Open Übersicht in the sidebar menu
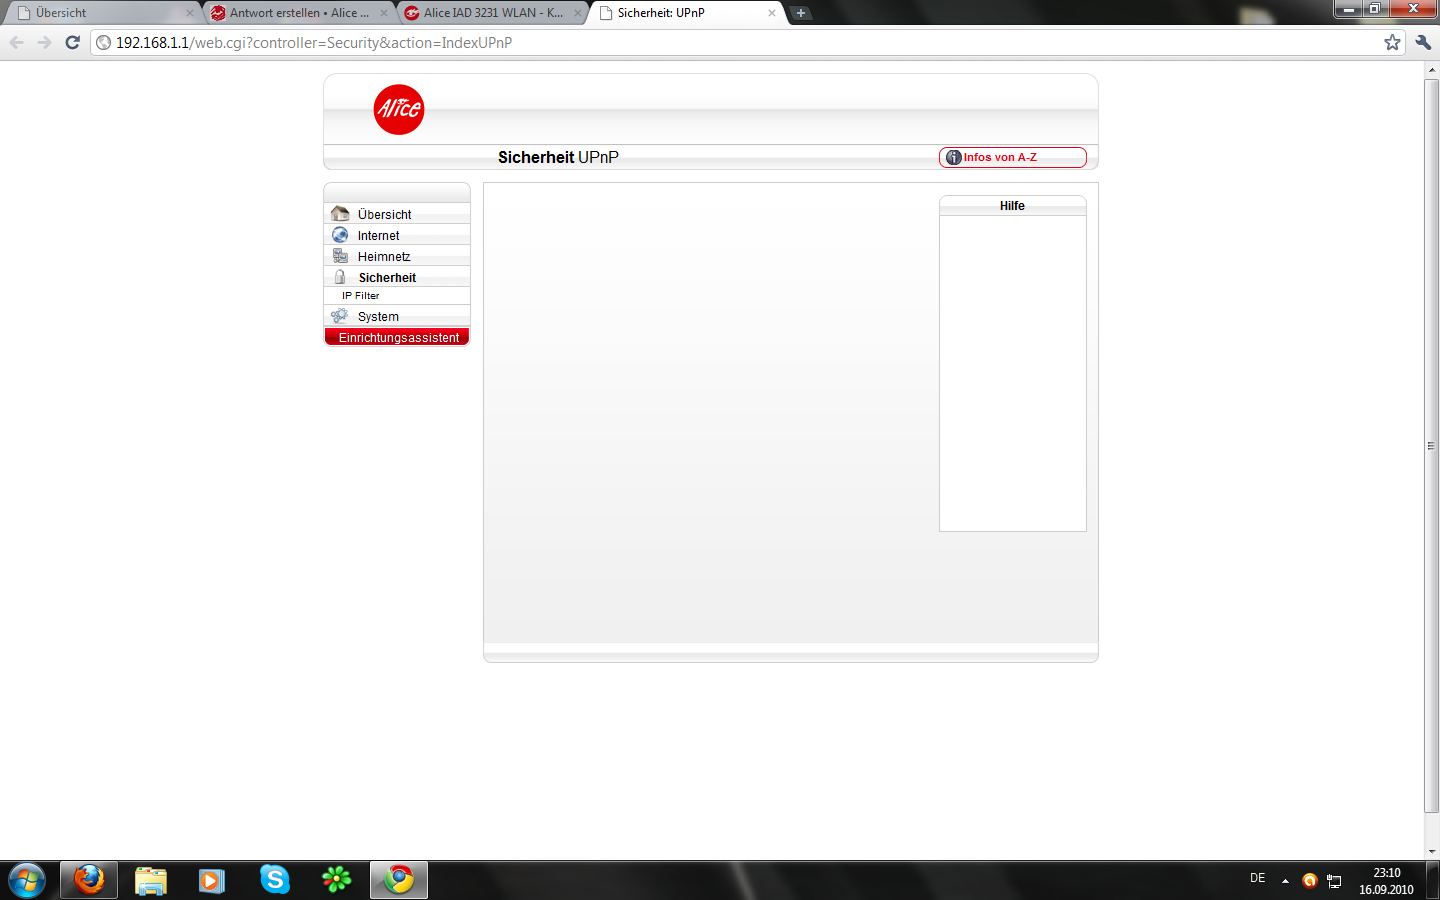The image size is (1440, 900). coord(384,214)
